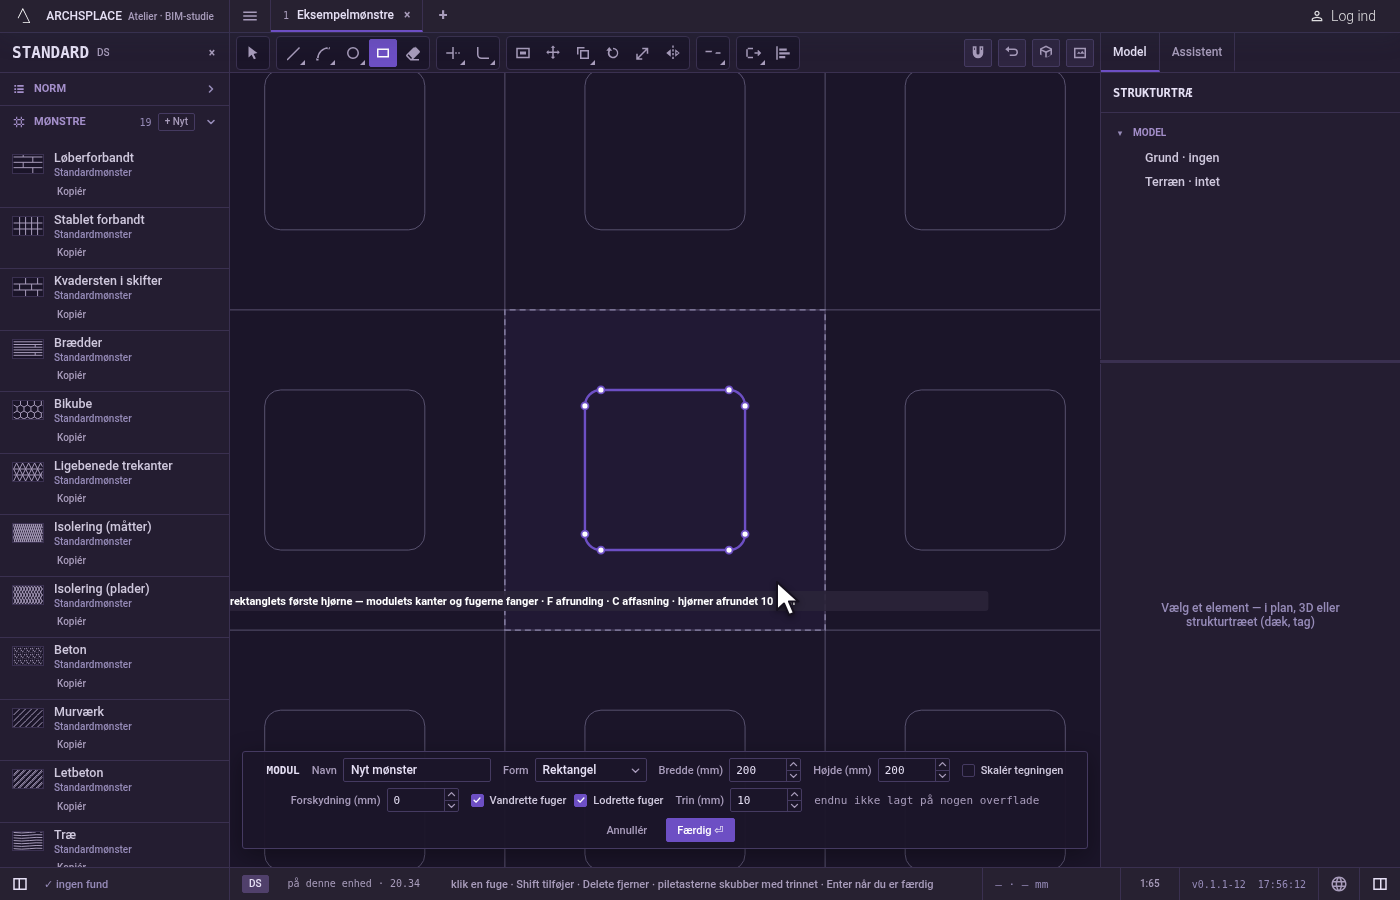Toggle the magnet snapping icon
The image size is (1400, 900).
pyautogui.click(x=978, y=53)
